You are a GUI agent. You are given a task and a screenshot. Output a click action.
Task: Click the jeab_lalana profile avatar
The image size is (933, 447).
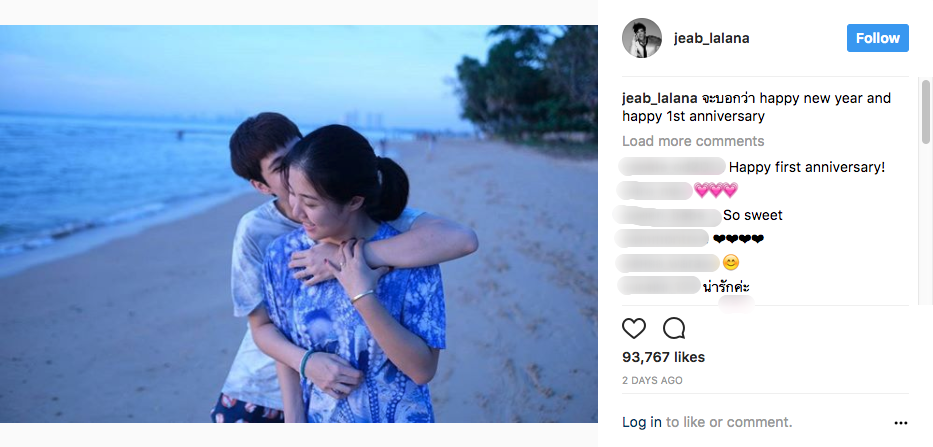(x=642, y=38)
